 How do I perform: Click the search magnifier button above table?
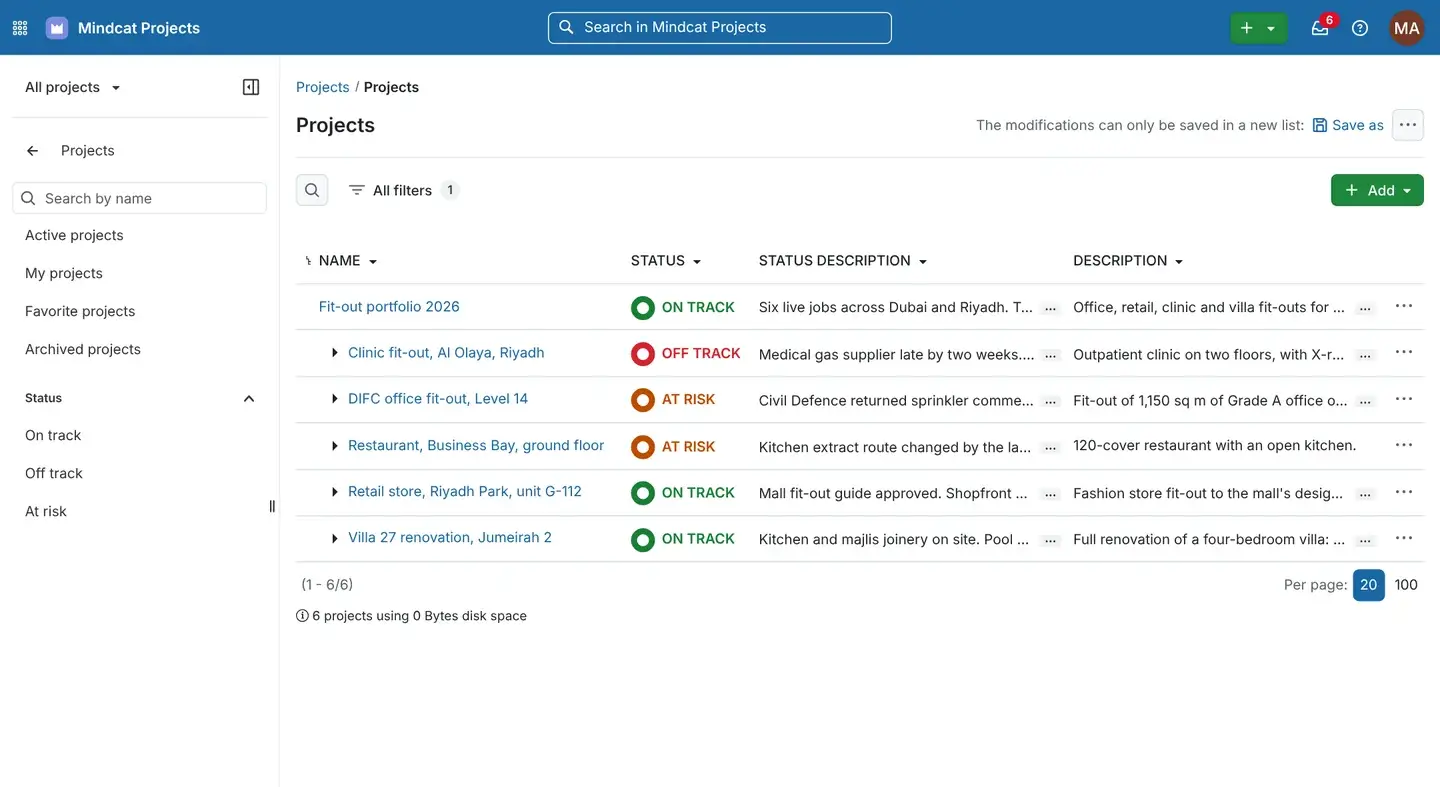pos(312,190)
